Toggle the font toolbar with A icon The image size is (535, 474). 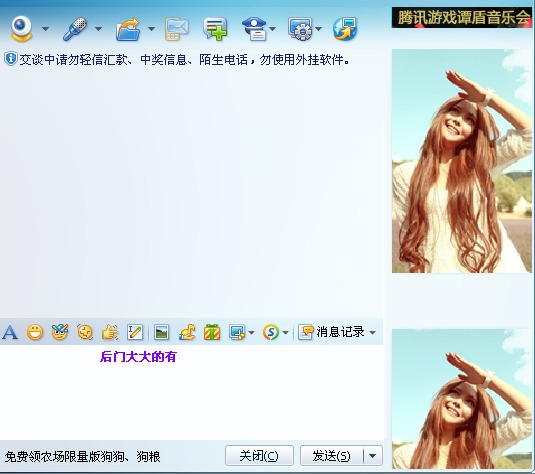click(x=10, y=332)
